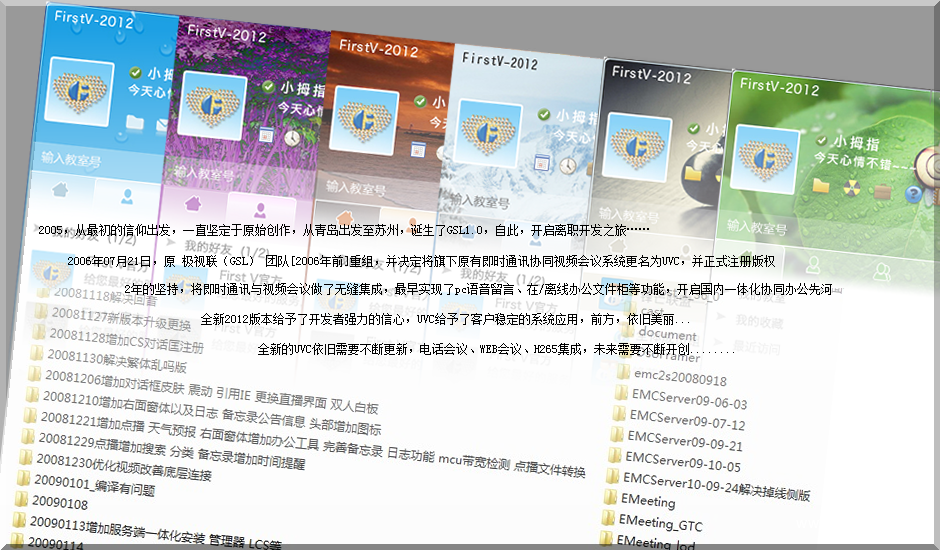The image size is (940, 550).
Task: Click the blue help question icon
Action: tap(912, 194)
